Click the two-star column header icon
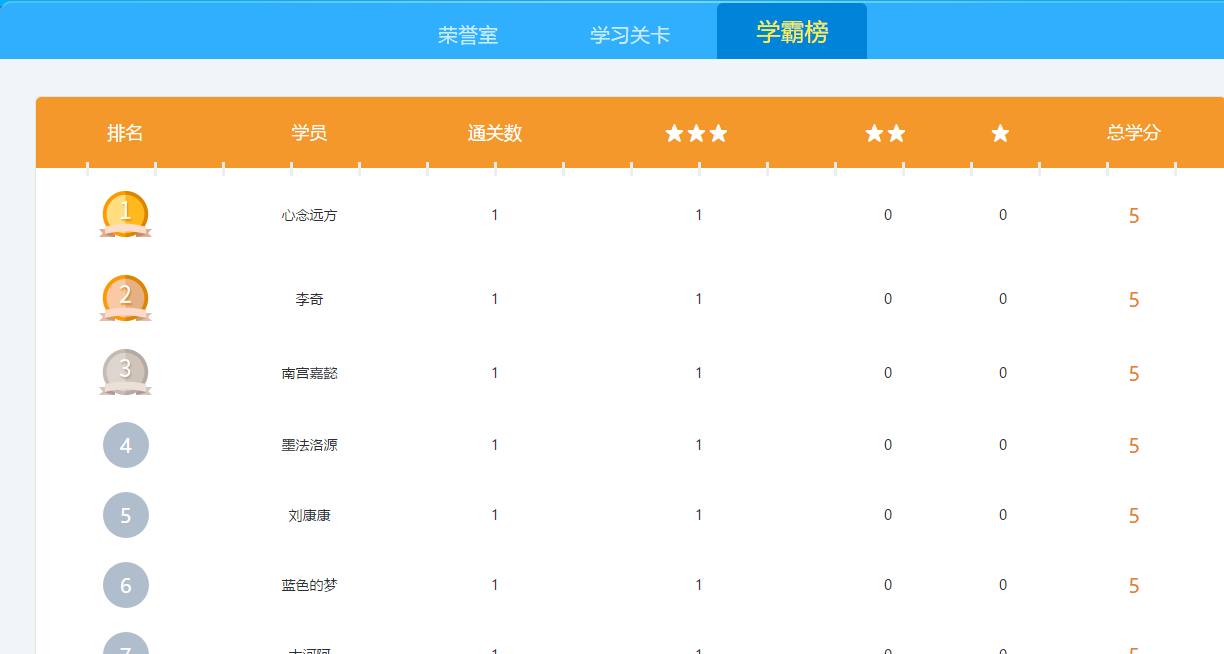Viewport: 1224px width, 654px height. click(885, 134)
